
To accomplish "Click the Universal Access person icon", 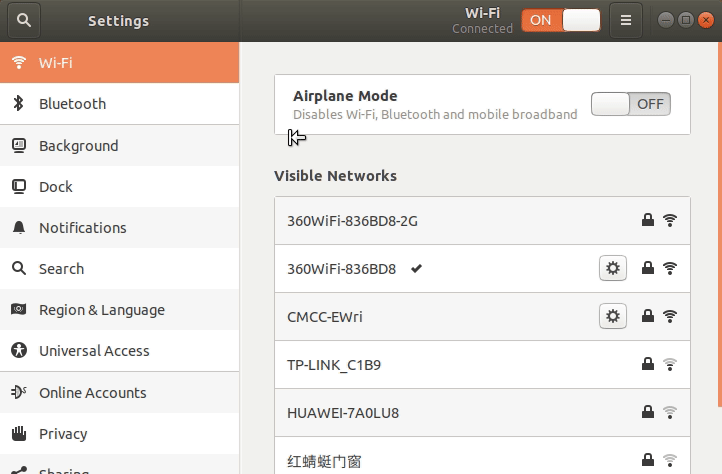I will point(19,351).
